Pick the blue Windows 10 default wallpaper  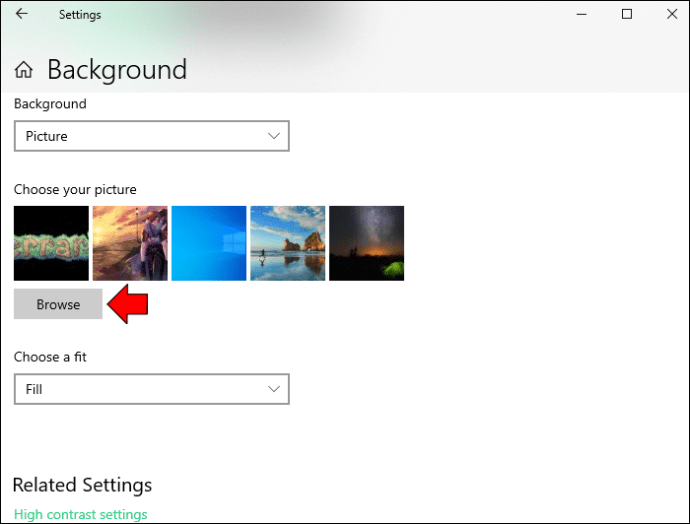pos(209,243)
